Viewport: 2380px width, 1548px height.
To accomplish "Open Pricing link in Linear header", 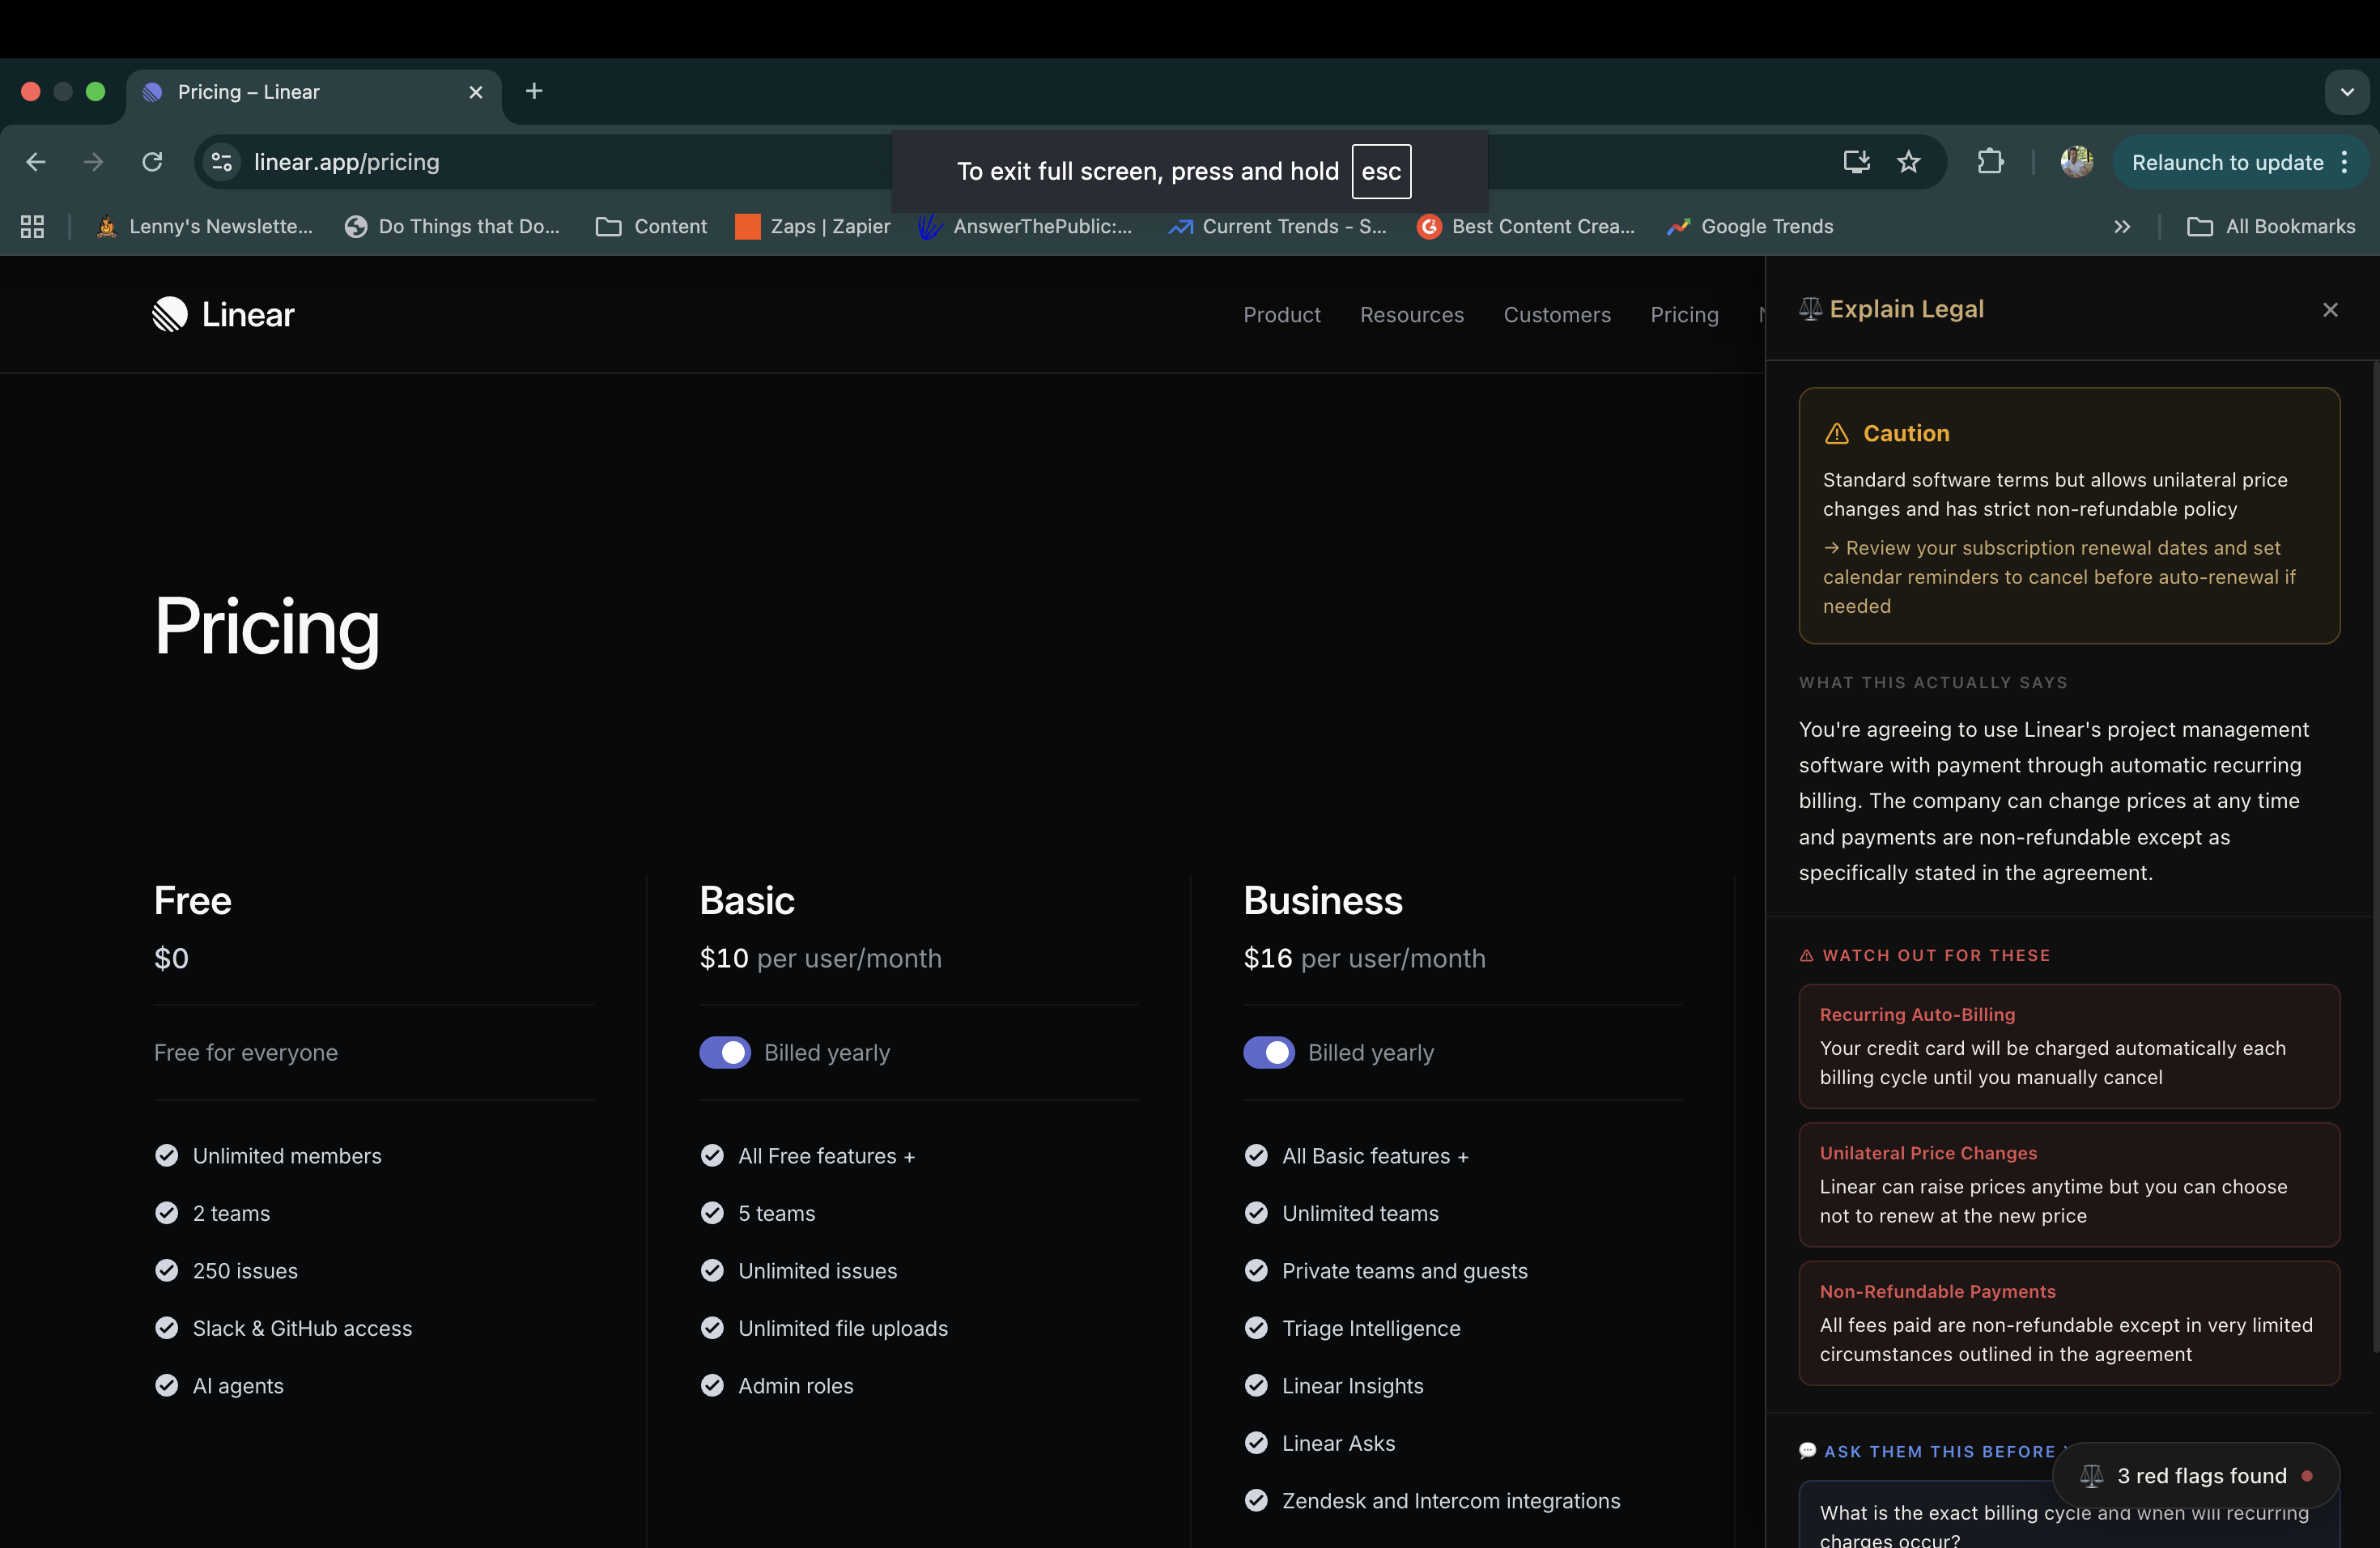I will pyautogui.click(x=1684, y=315).
